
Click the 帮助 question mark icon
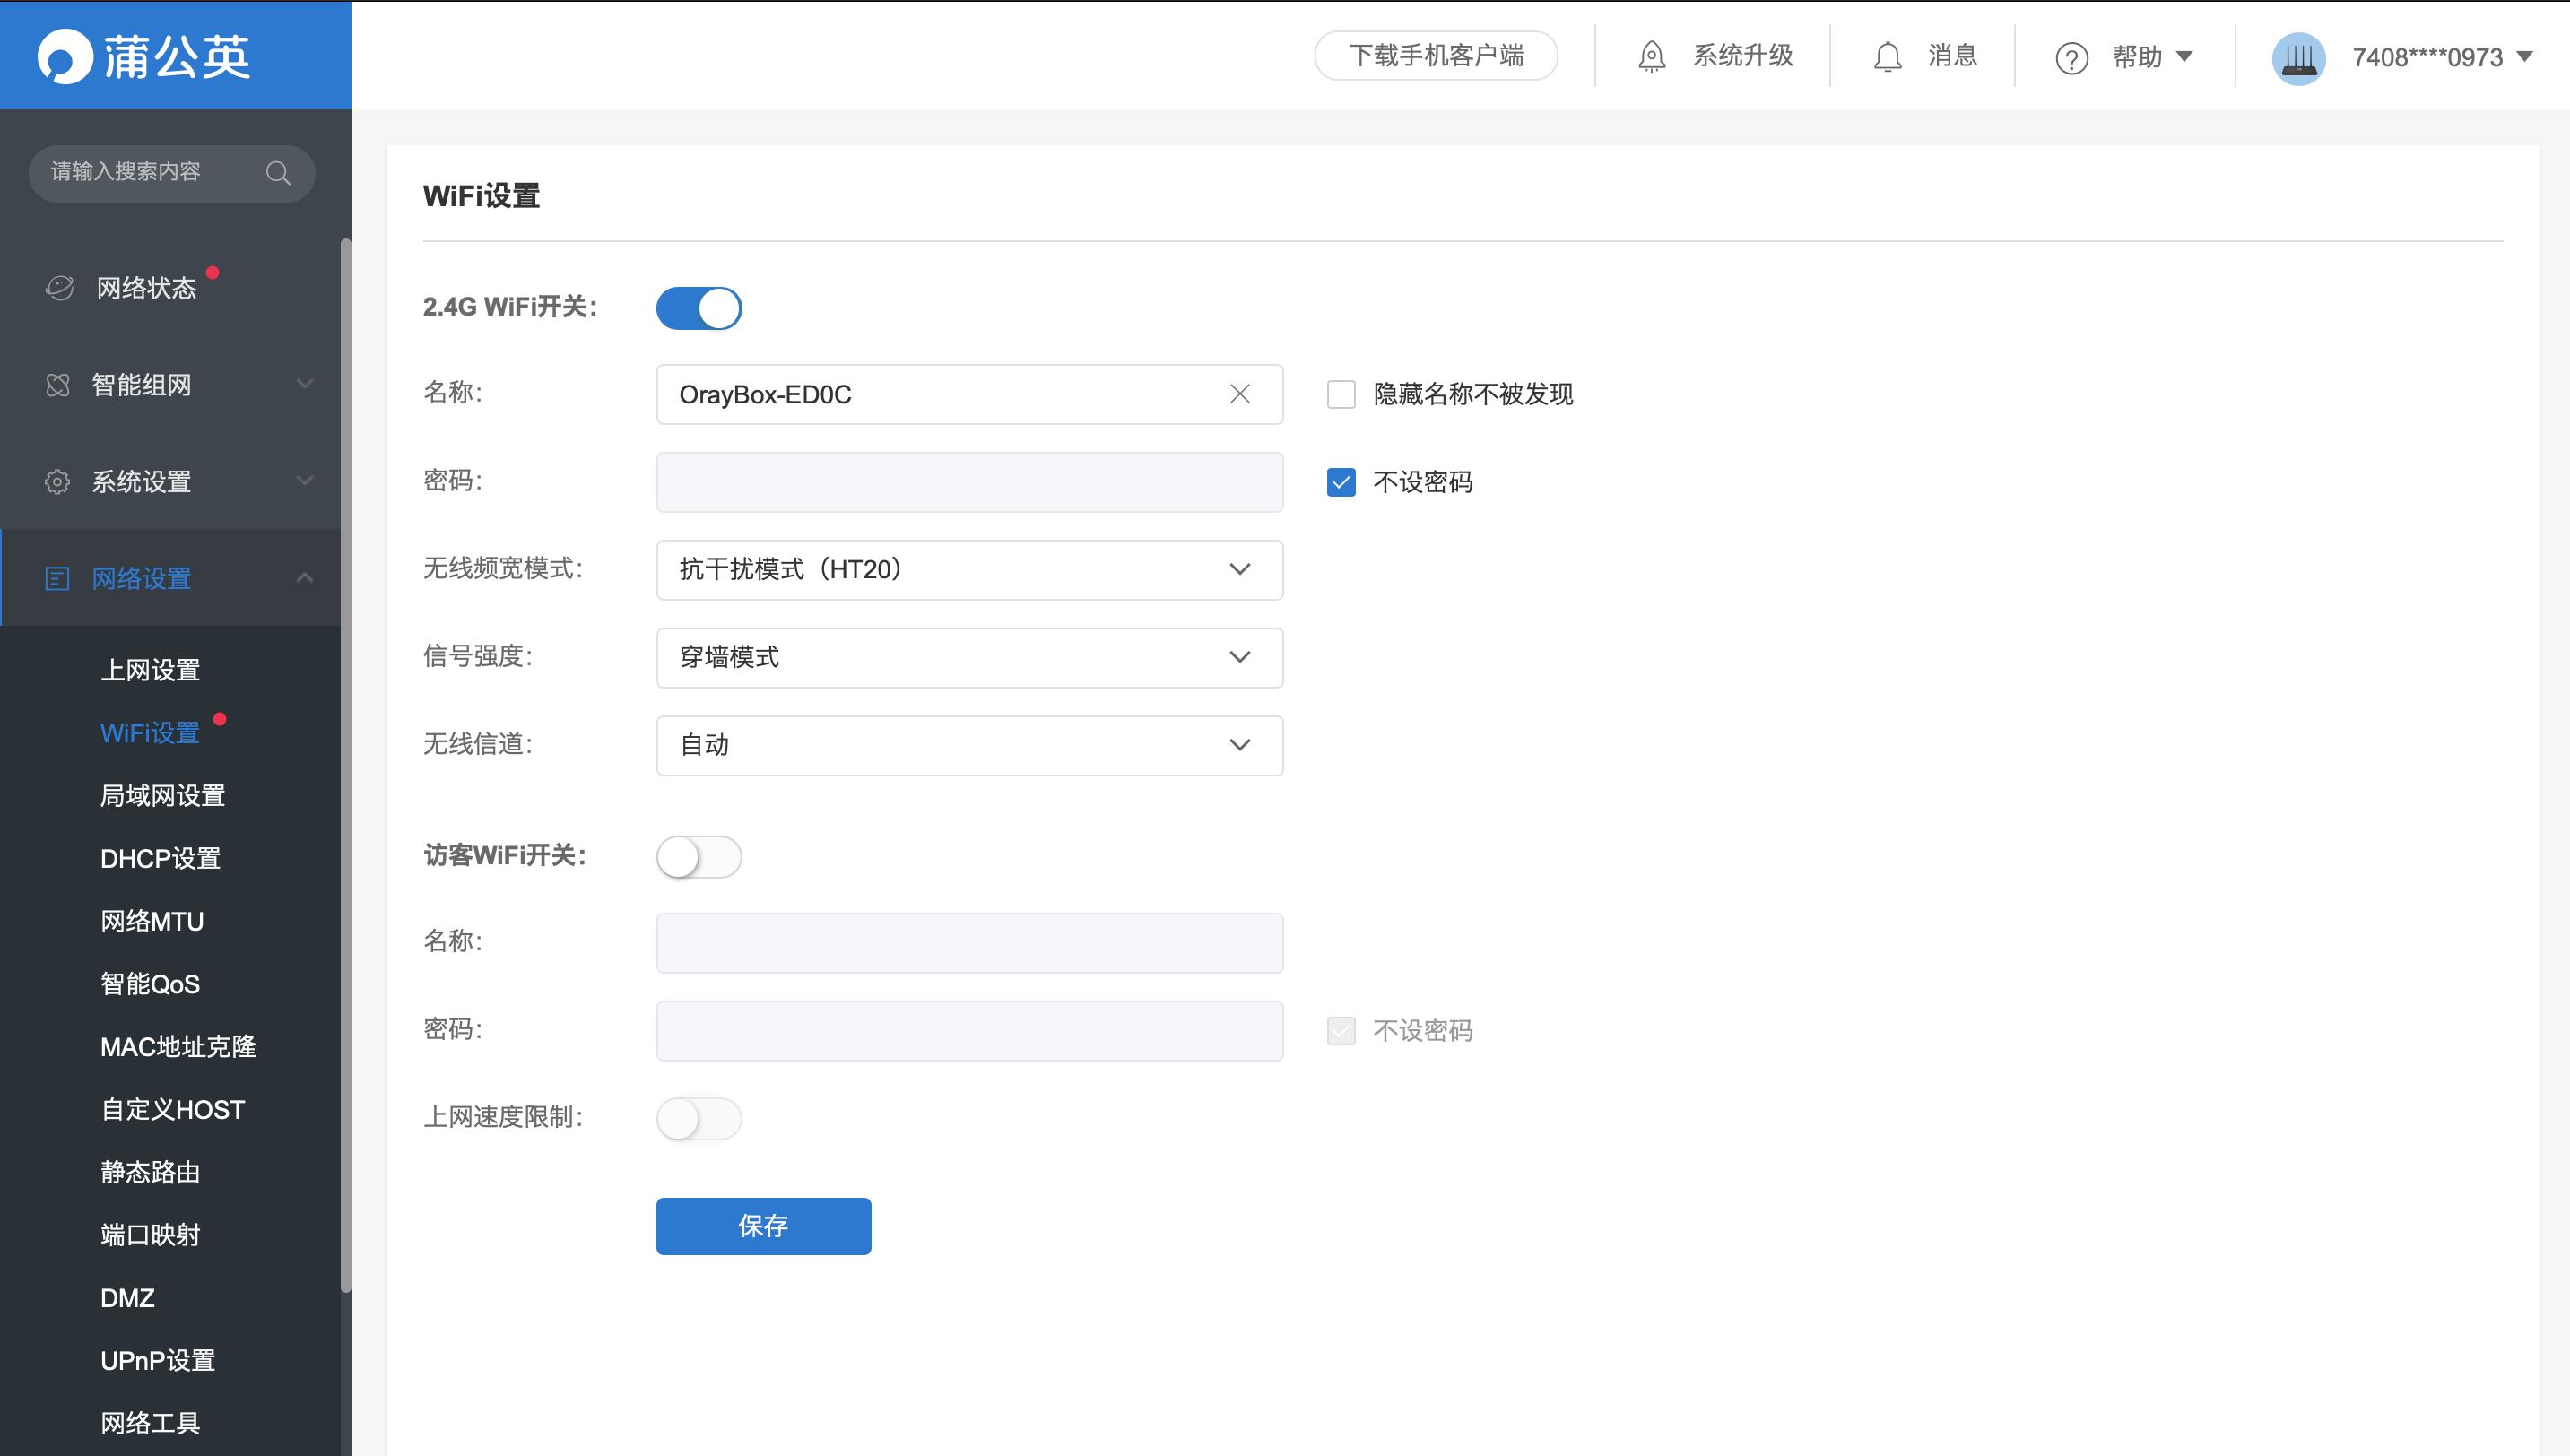[x=2071, y=58]
